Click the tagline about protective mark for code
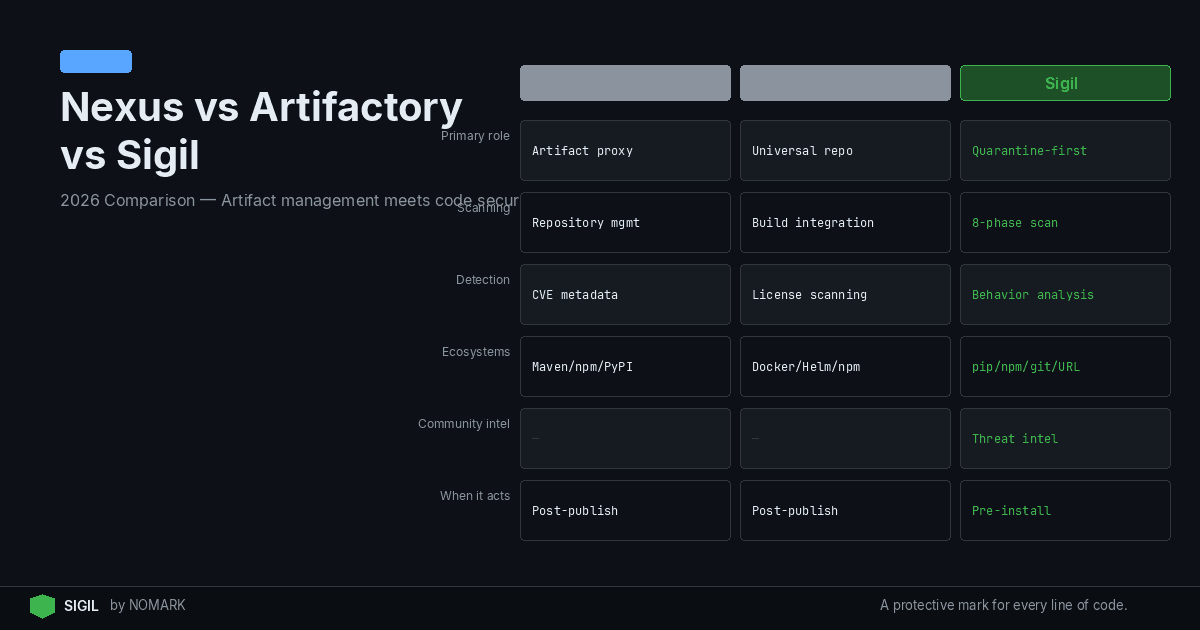The height and width of the screenshot is (630, 1200). (x=1003, y=605)
